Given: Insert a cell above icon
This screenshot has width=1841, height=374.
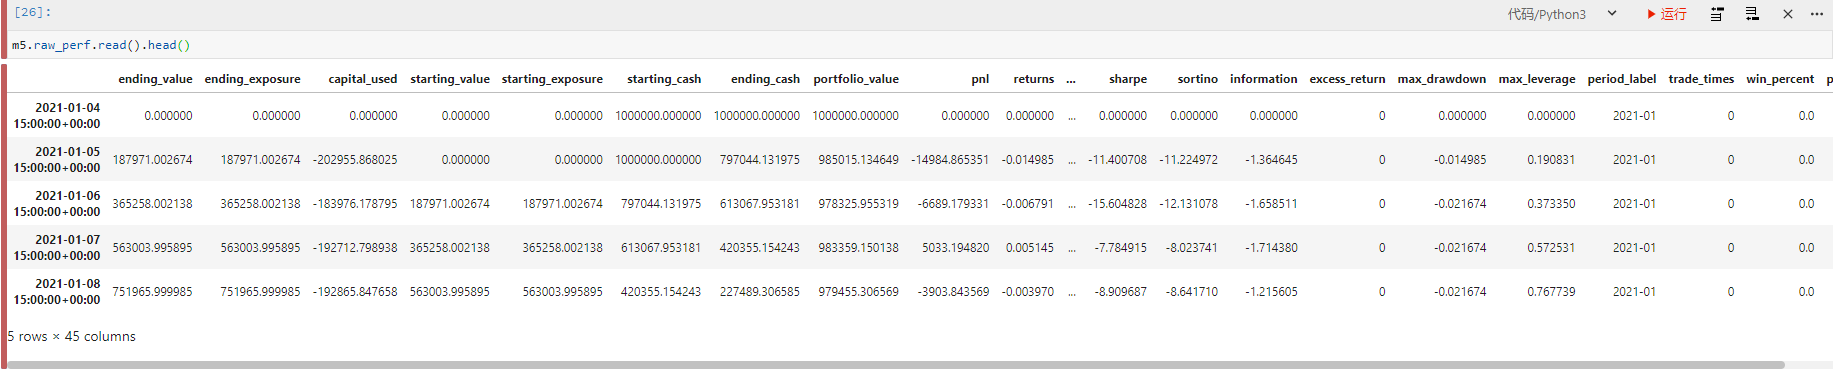Looking at the screenshot, I should (1717, 14).
